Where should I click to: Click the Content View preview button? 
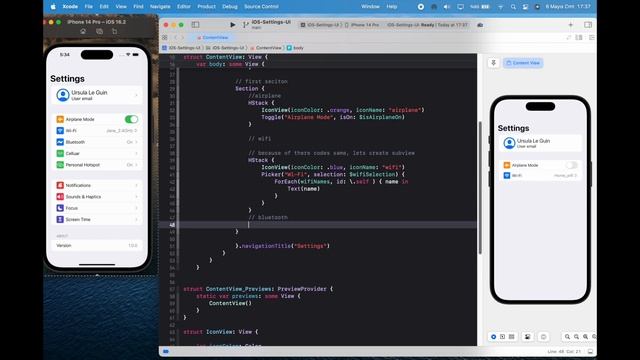pos(523,63)
